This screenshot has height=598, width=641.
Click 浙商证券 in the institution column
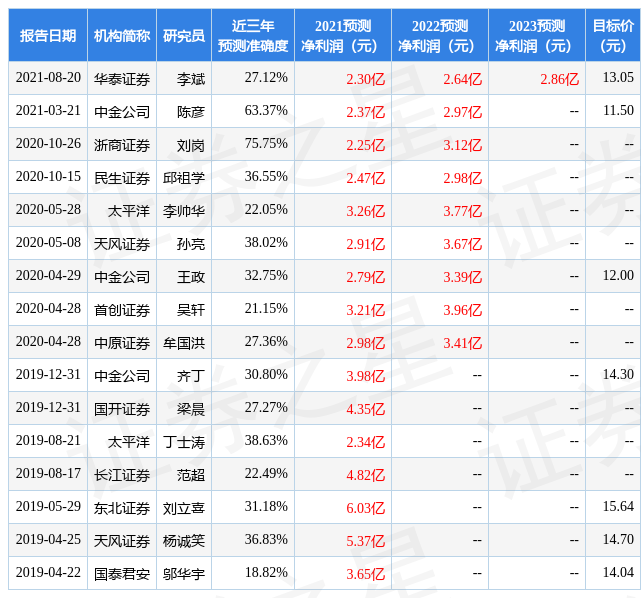tap(122, 145)
